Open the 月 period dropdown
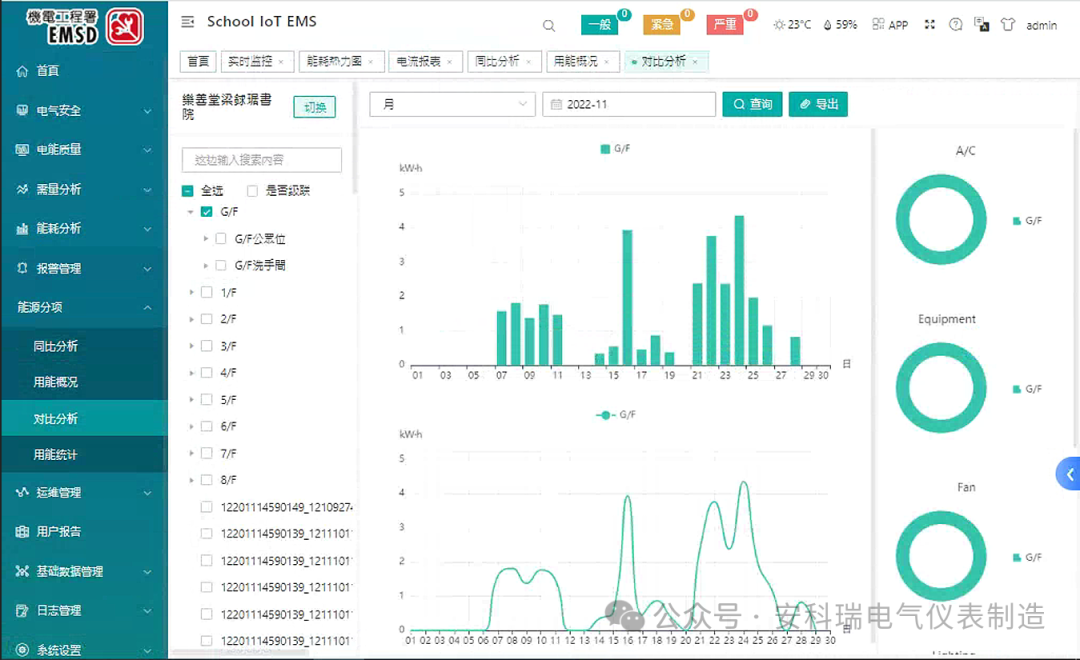Image resolution: width=1080 pixels, height=660 pixels. click(x=453, y=104)
